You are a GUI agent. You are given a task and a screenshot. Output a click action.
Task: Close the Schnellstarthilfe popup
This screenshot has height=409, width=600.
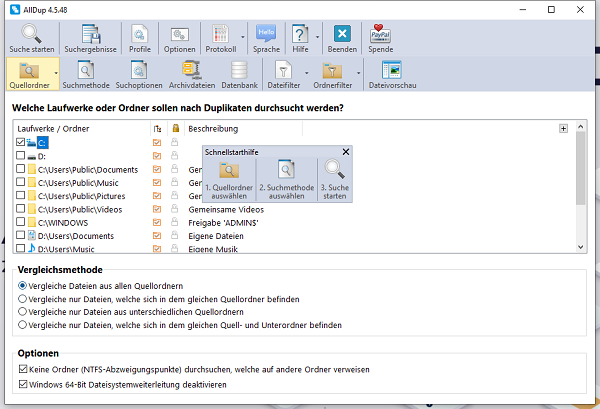point(346,152)
